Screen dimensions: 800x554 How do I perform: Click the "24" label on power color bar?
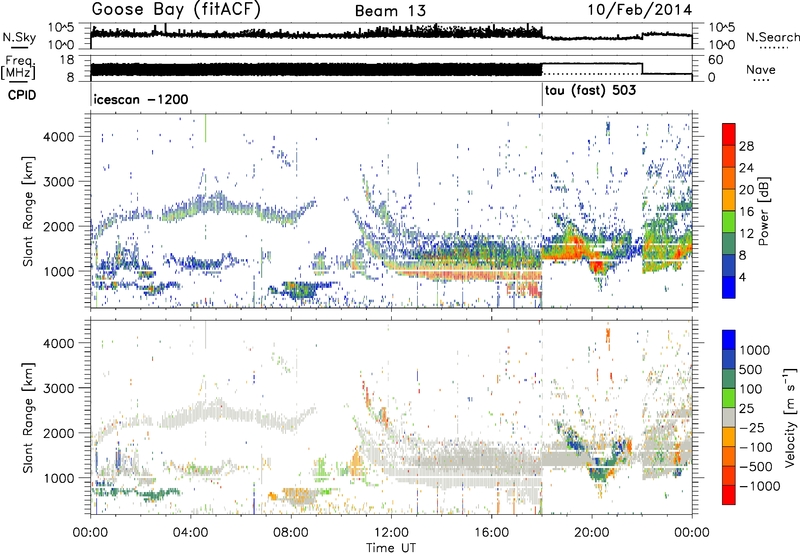pyautogui.click(x=746, y=168)
